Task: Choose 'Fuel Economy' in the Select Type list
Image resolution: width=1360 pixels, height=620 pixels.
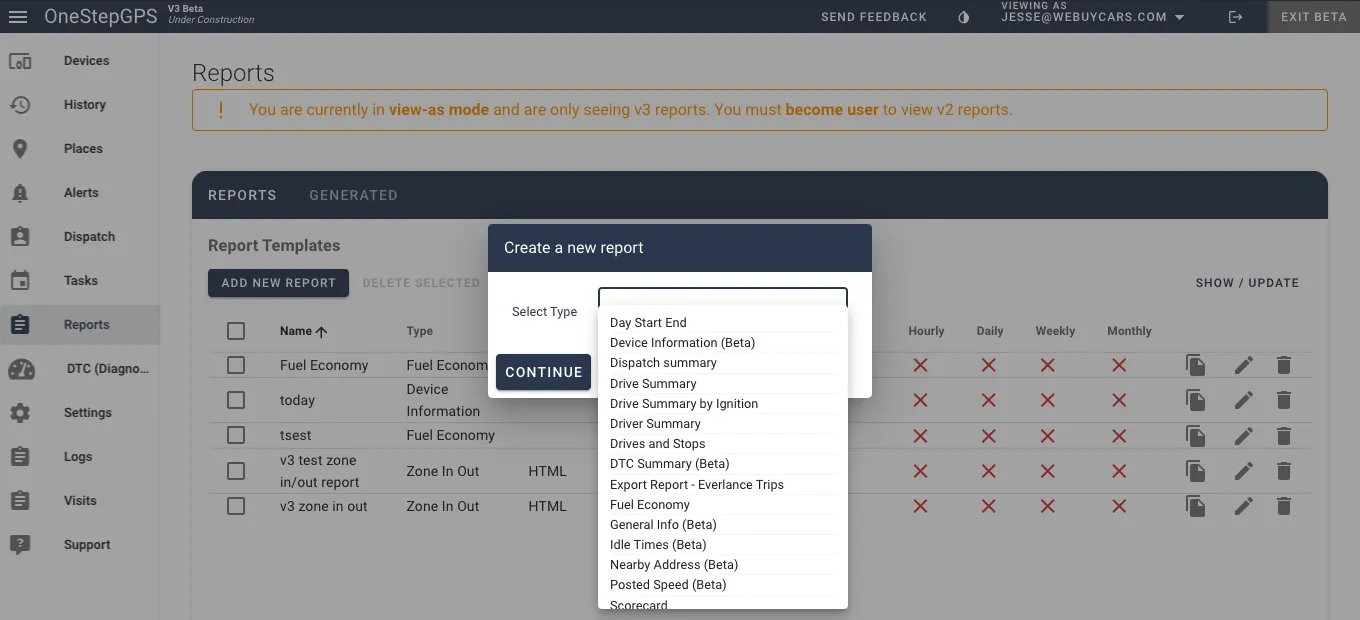Action: tap(650, 504)
